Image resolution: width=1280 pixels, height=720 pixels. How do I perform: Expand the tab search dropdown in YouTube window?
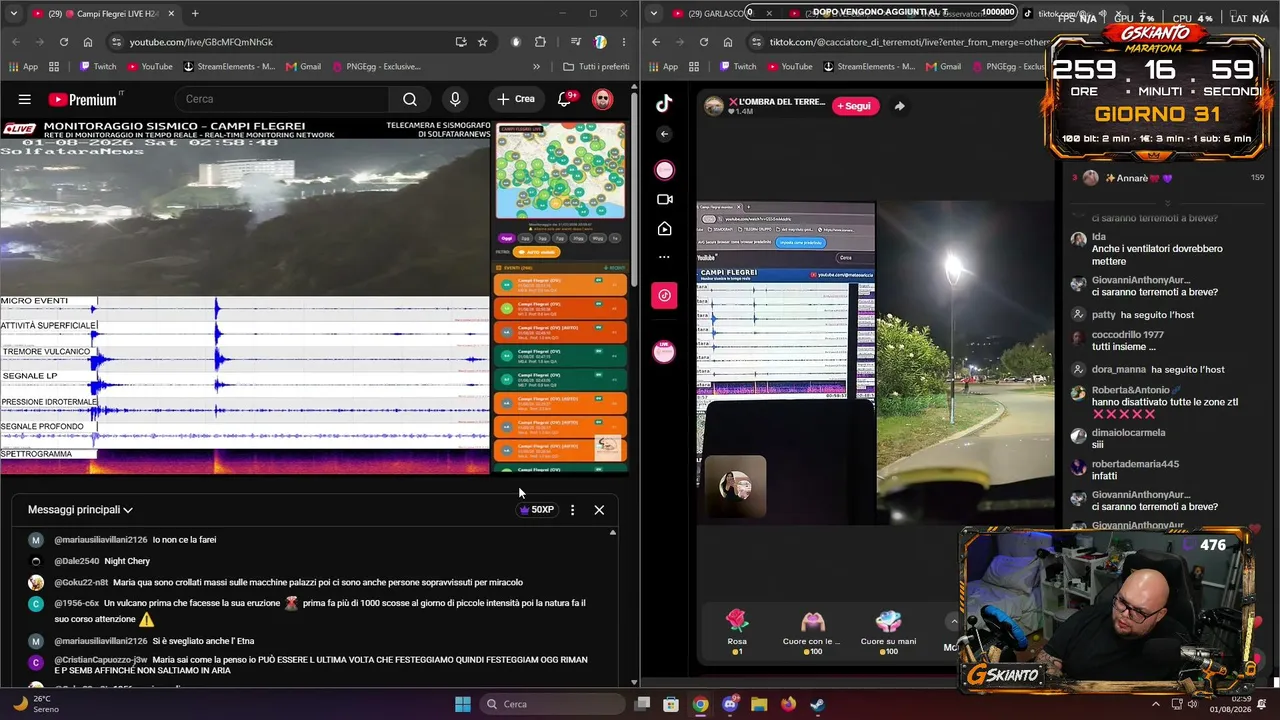coord(14,14)
